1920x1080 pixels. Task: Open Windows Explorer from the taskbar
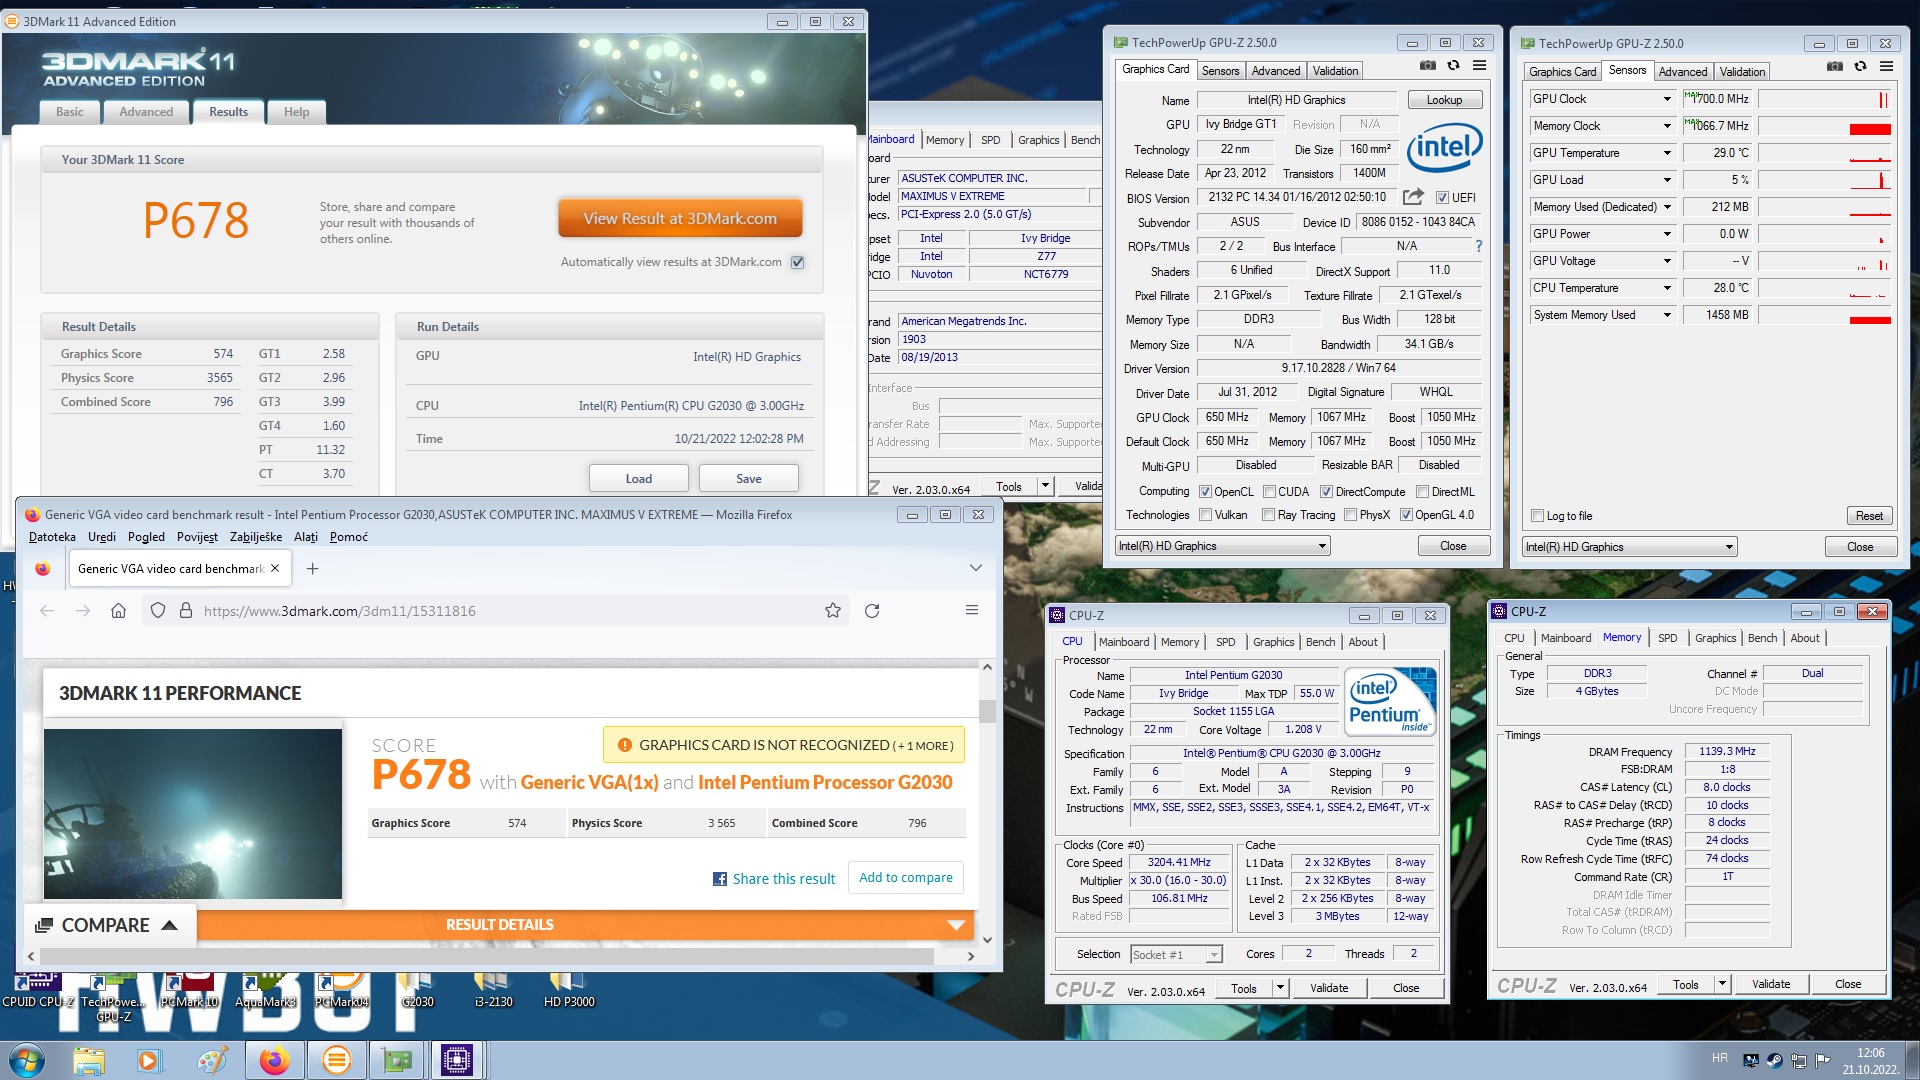point(88,1060)
